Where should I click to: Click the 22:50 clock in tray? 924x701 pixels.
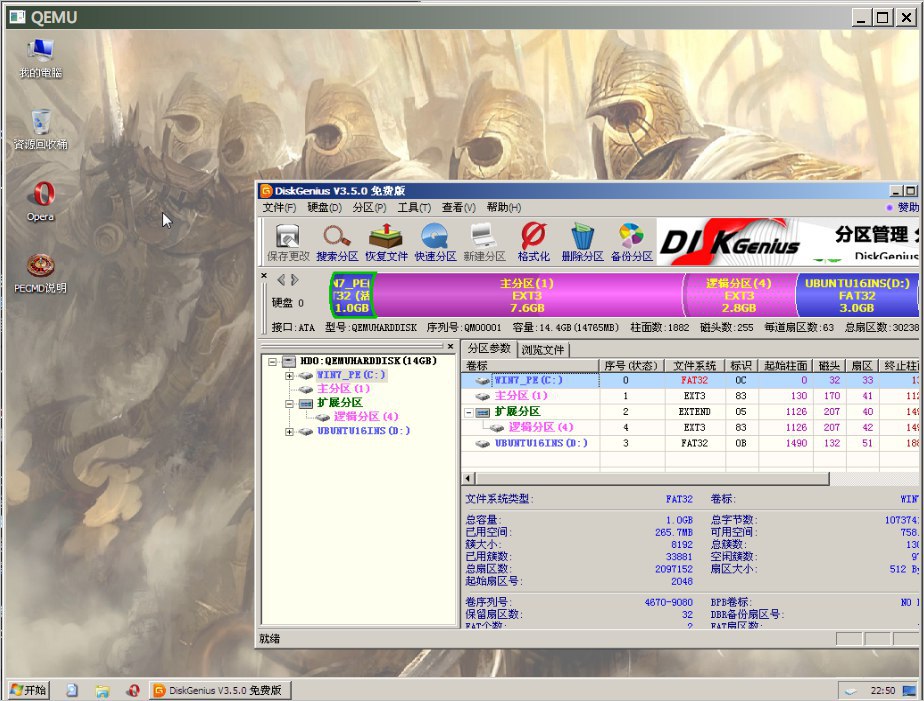tap(883, 690)
